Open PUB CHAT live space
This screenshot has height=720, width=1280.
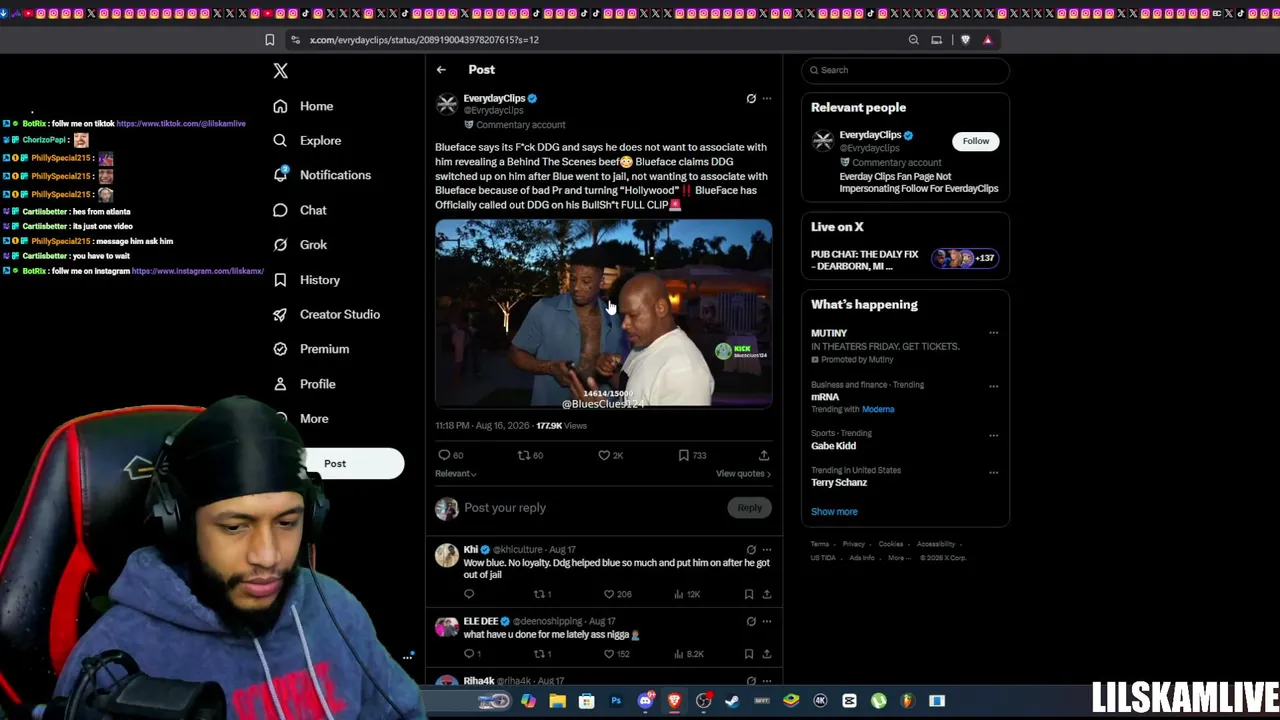[x=905, y=258]
